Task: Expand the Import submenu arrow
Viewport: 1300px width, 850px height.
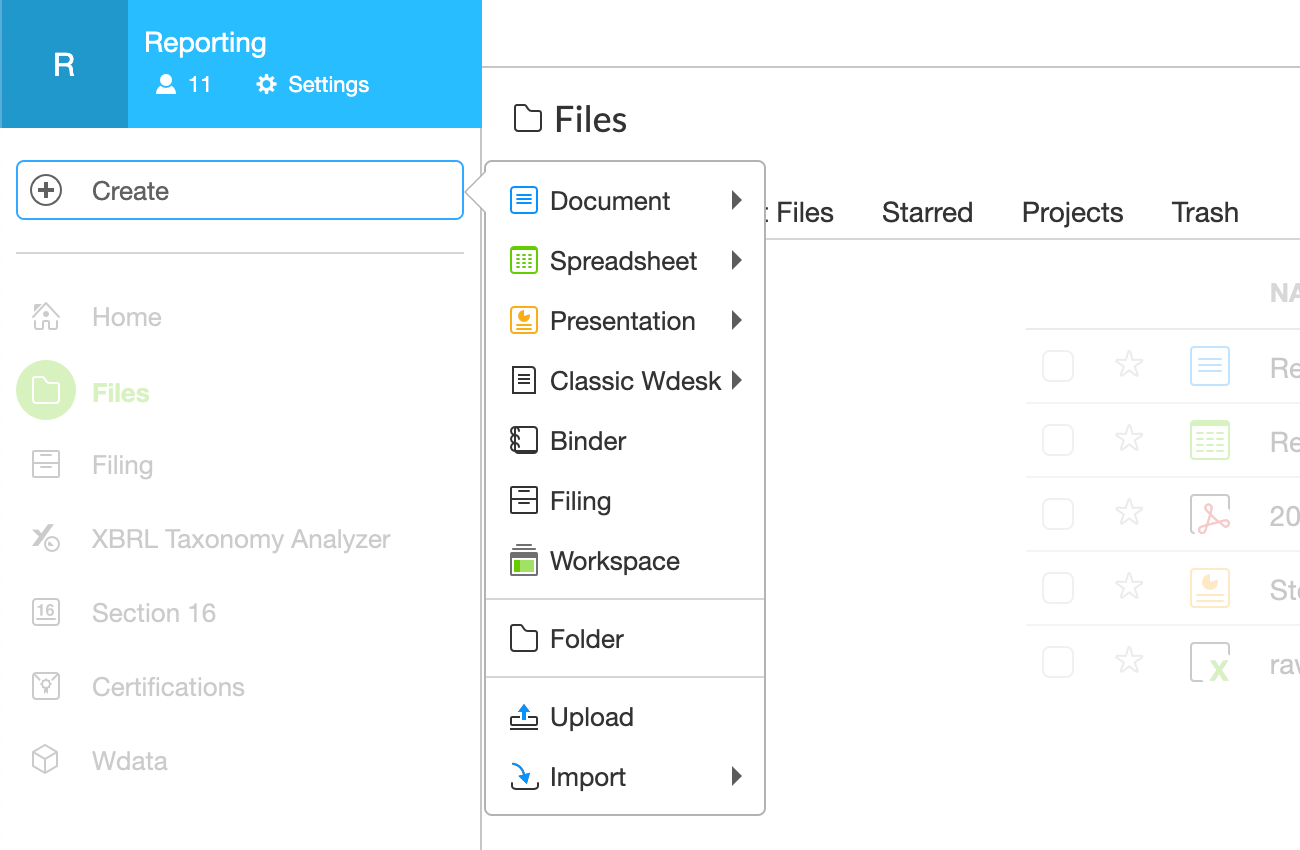Action: tap(737, 777)
